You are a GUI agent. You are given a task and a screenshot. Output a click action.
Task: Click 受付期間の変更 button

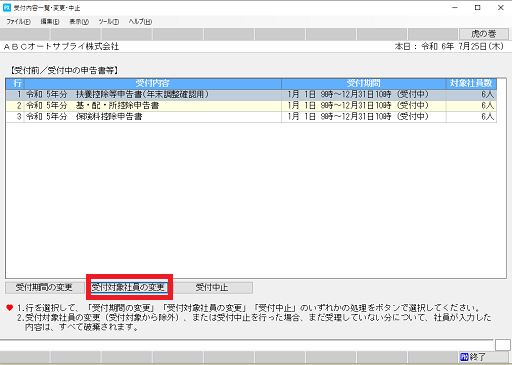point(44,287)
